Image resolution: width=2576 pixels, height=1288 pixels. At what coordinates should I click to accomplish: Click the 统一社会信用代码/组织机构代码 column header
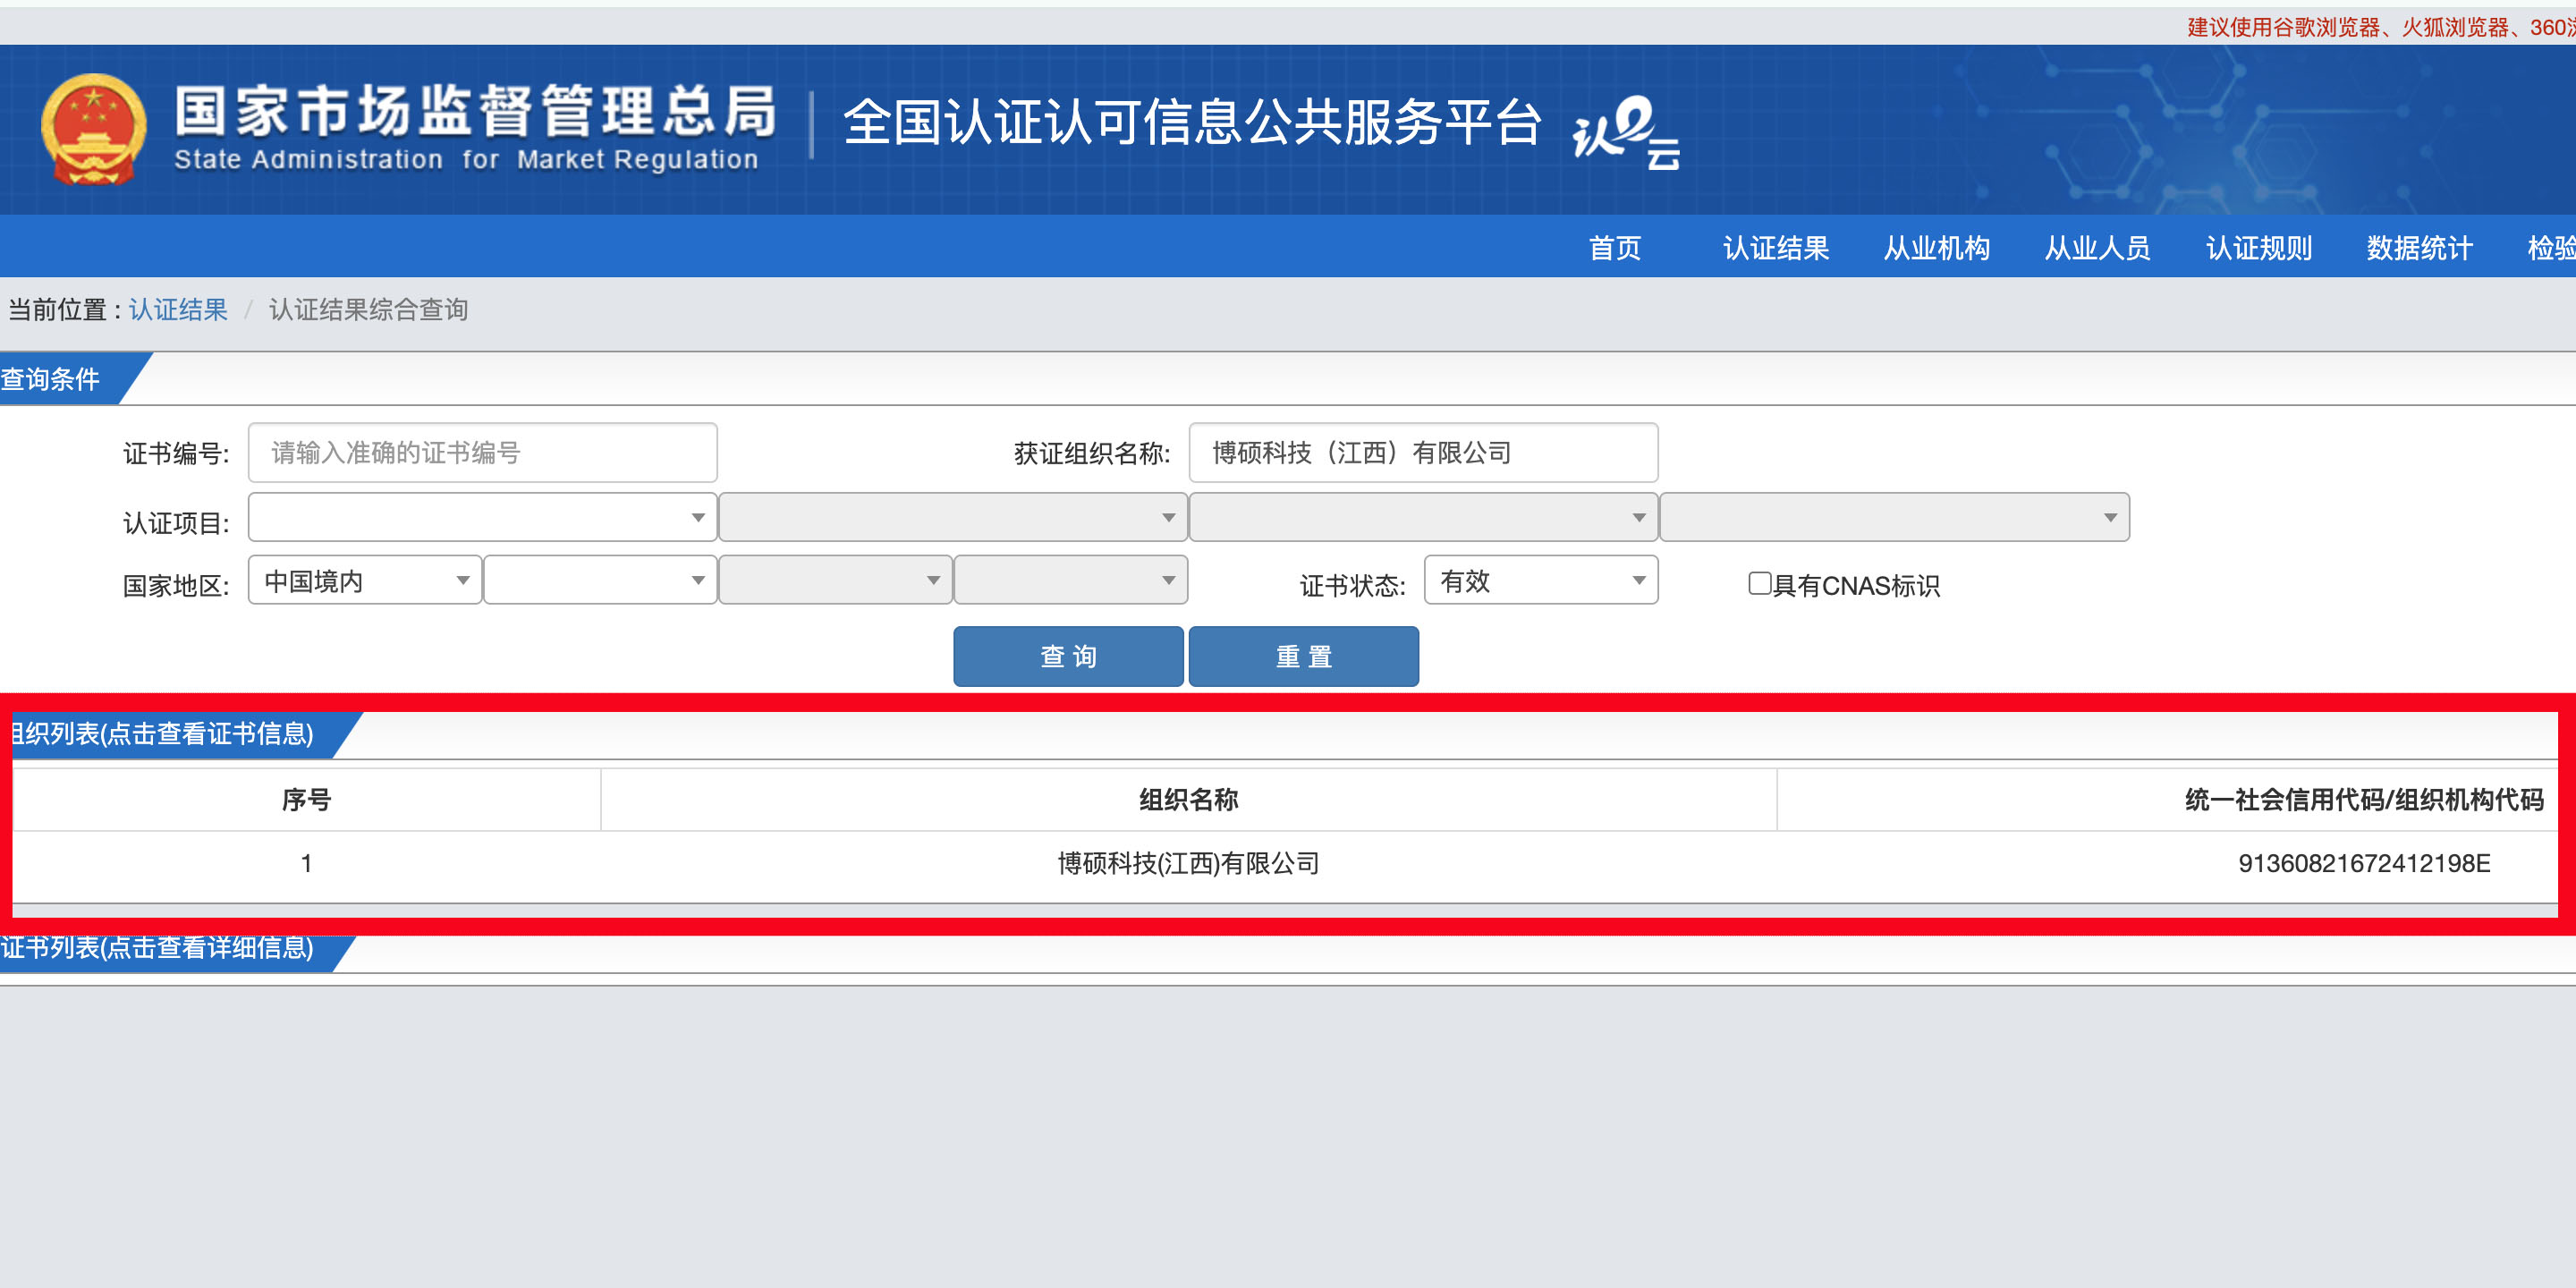(x=2364, y=799)
